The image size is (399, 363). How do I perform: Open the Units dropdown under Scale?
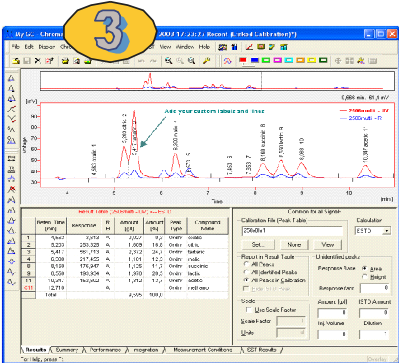[x=291, y=333]
